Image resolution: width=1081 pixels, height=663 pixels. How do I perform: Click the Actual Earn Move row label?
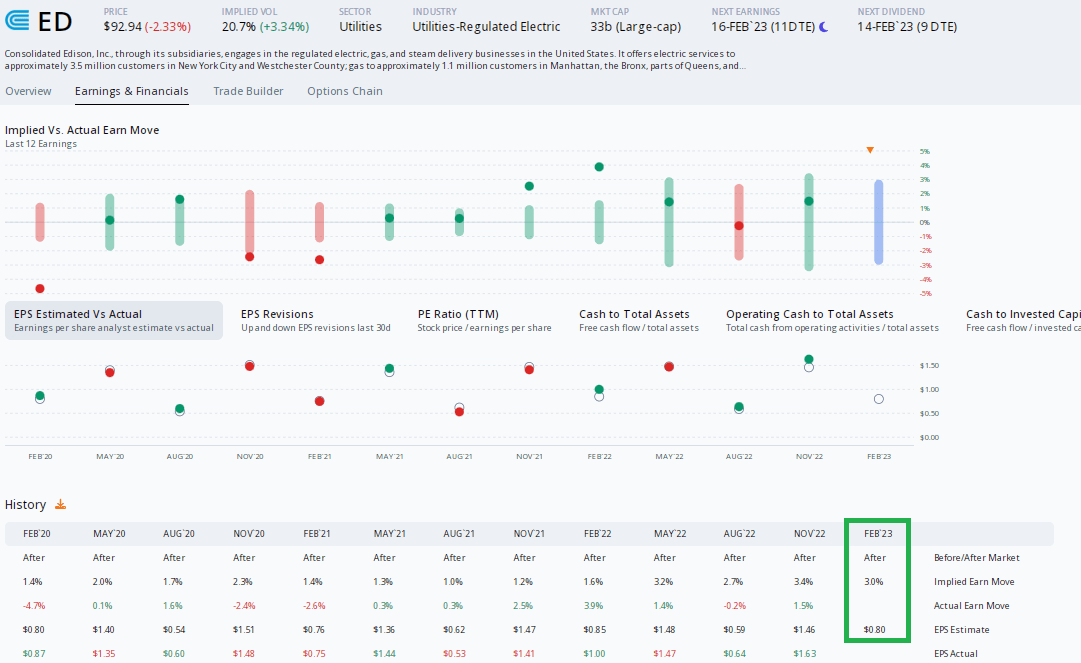971,606
